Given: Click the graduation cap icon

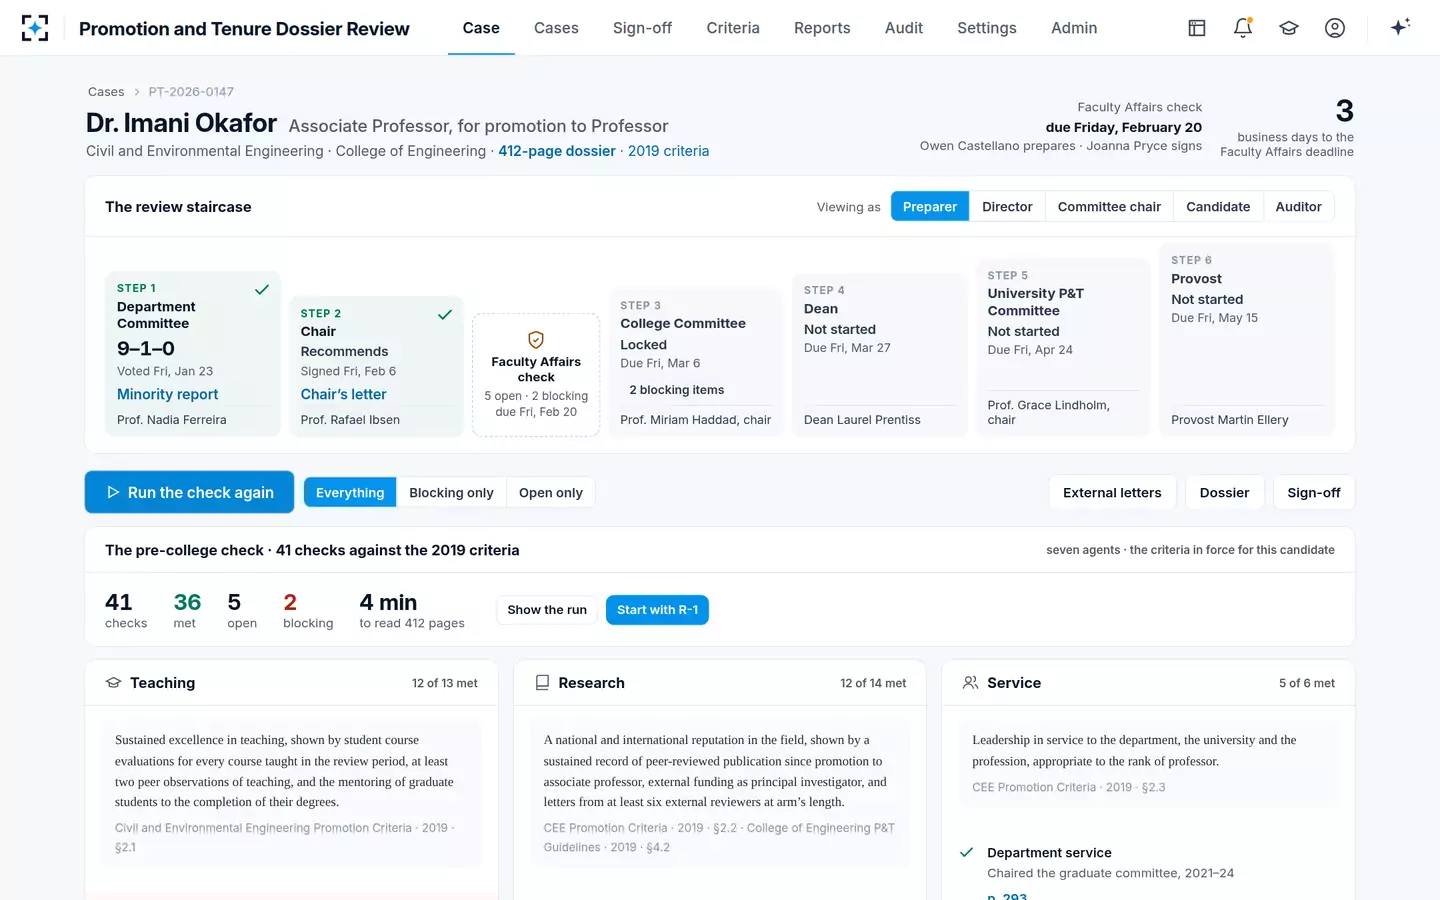Looking at the screenshot, I should (x=1289, y=28).
